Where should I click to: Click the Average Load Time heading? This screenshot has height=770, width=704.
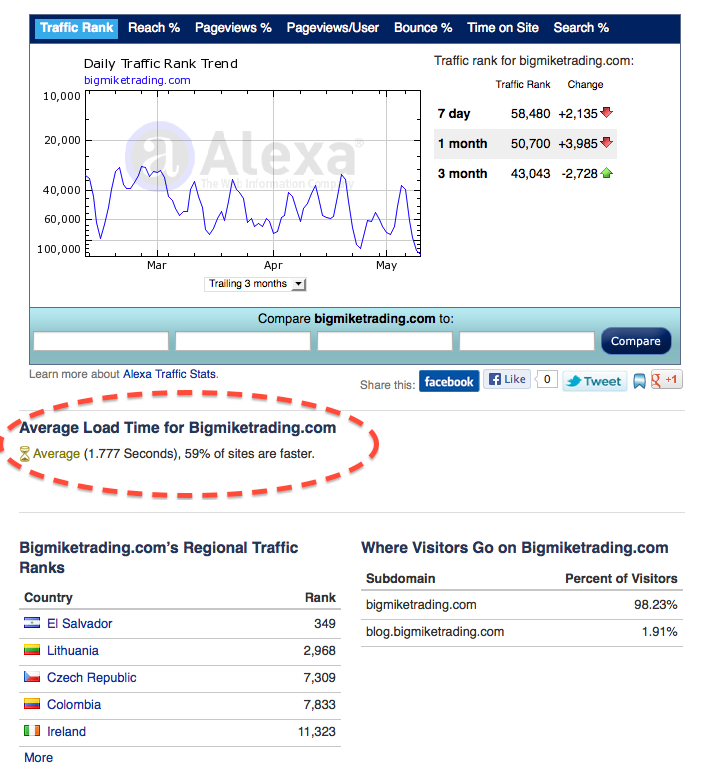tap(178, 428)
